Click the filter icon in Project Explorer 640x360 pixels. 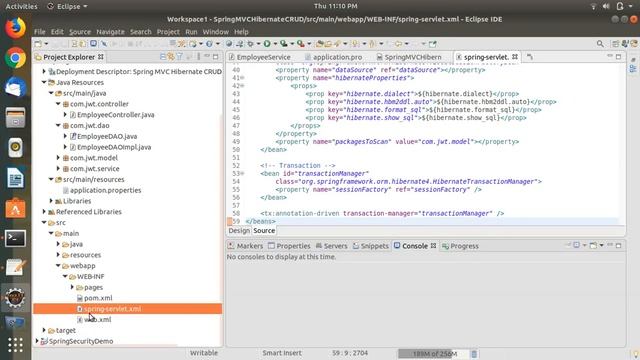tap(180, 57)
